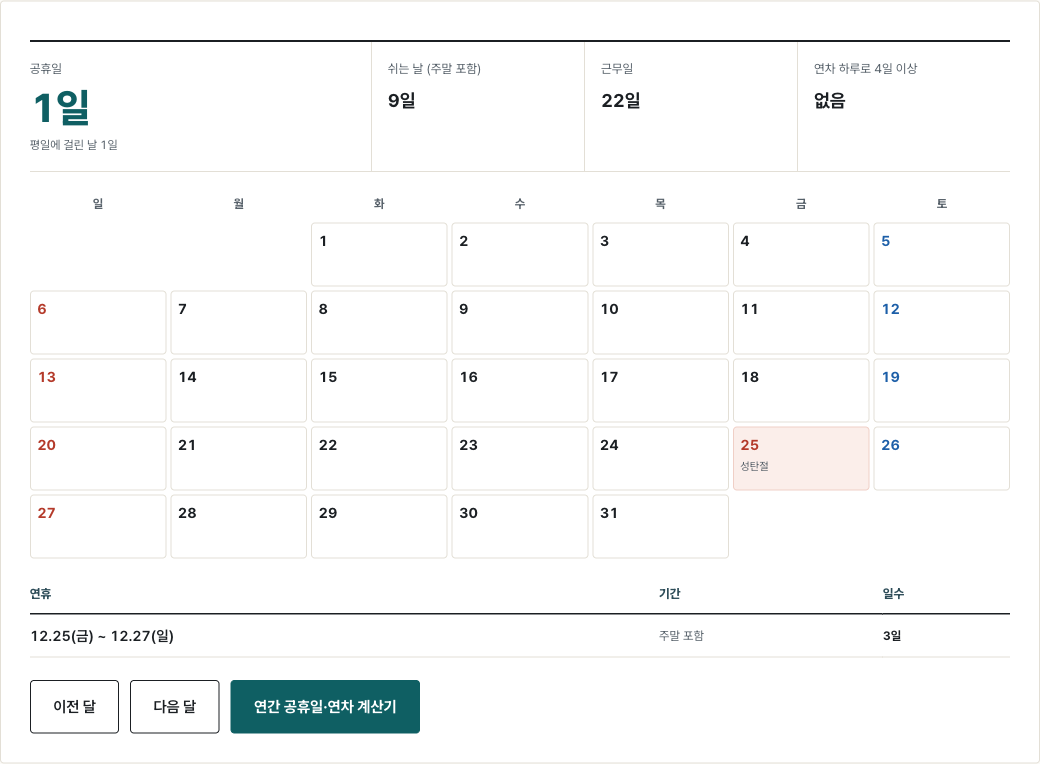Select calendar day 8

click(379, 322)
